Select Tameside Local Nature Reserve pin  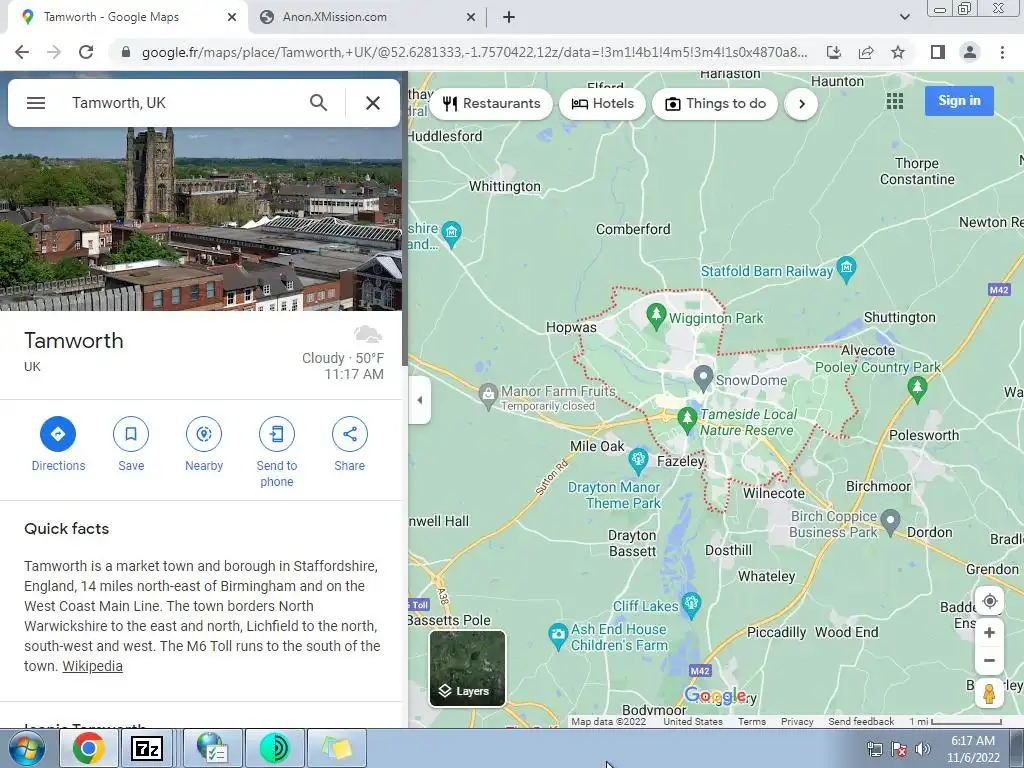(687, 419)
